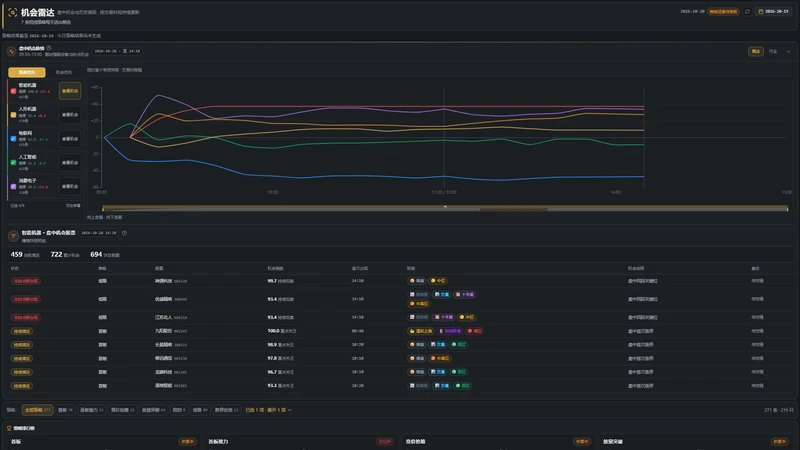The width and height of the screenshot is (800, 450).
Task: Click the 低吸 strategy filter chip
Action: [x=200, y=410]
